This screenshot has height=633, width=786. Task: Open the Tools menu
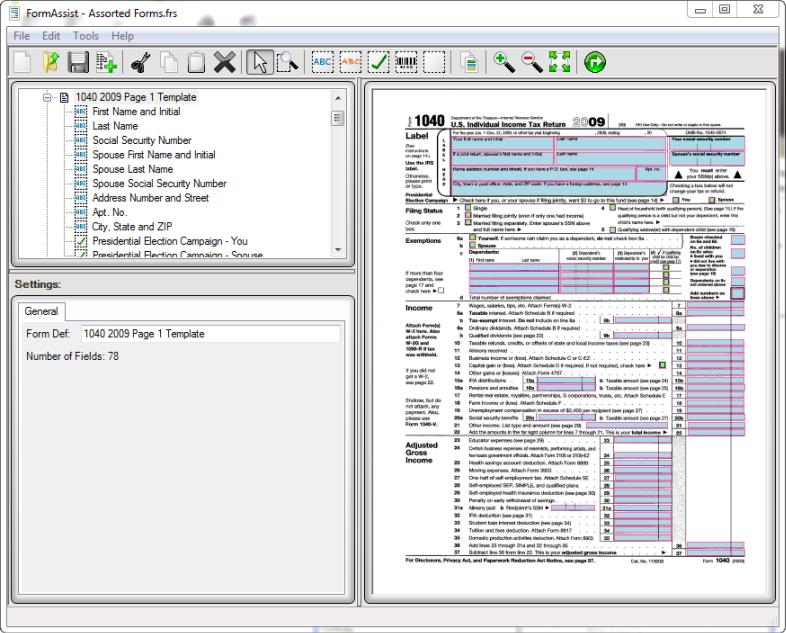(86, 36)
